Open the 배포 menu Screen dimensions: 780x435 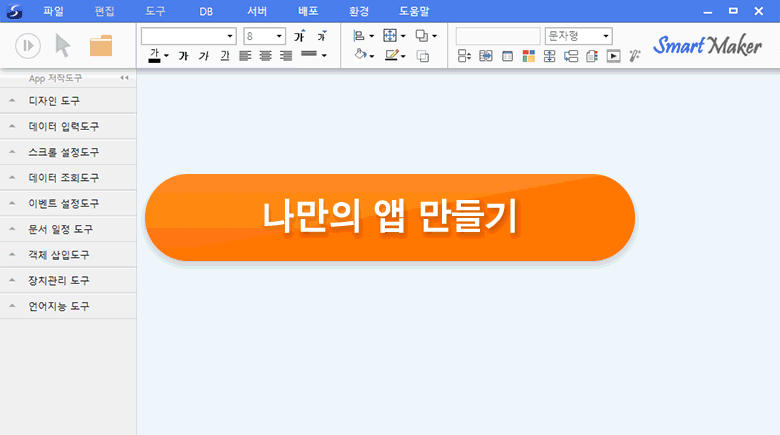308,11
